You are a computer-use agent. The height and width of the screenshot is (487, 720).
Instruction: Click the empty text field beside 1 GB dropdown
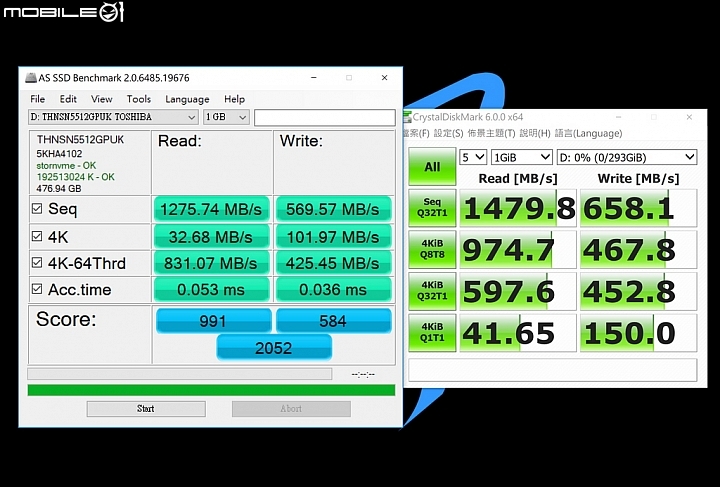(x=325, y=118)
